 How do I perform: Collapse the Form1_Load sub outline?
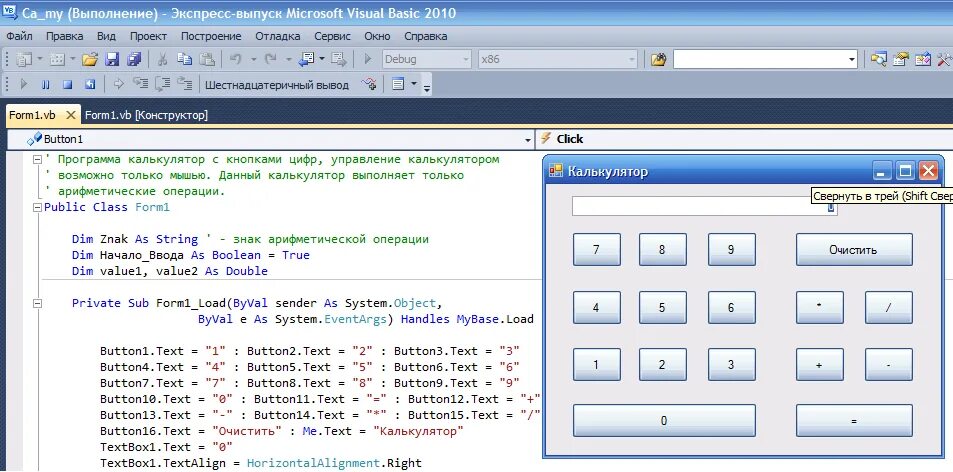37,303
